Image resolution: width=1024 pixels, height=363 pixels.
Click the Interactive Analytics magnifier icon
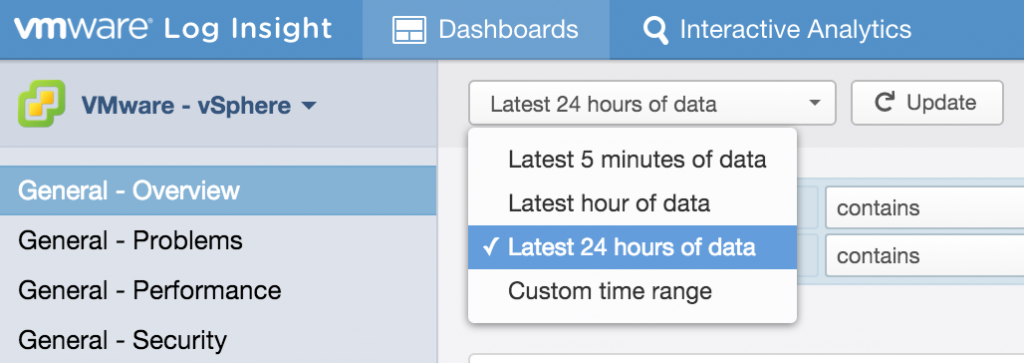click(655, 31)
